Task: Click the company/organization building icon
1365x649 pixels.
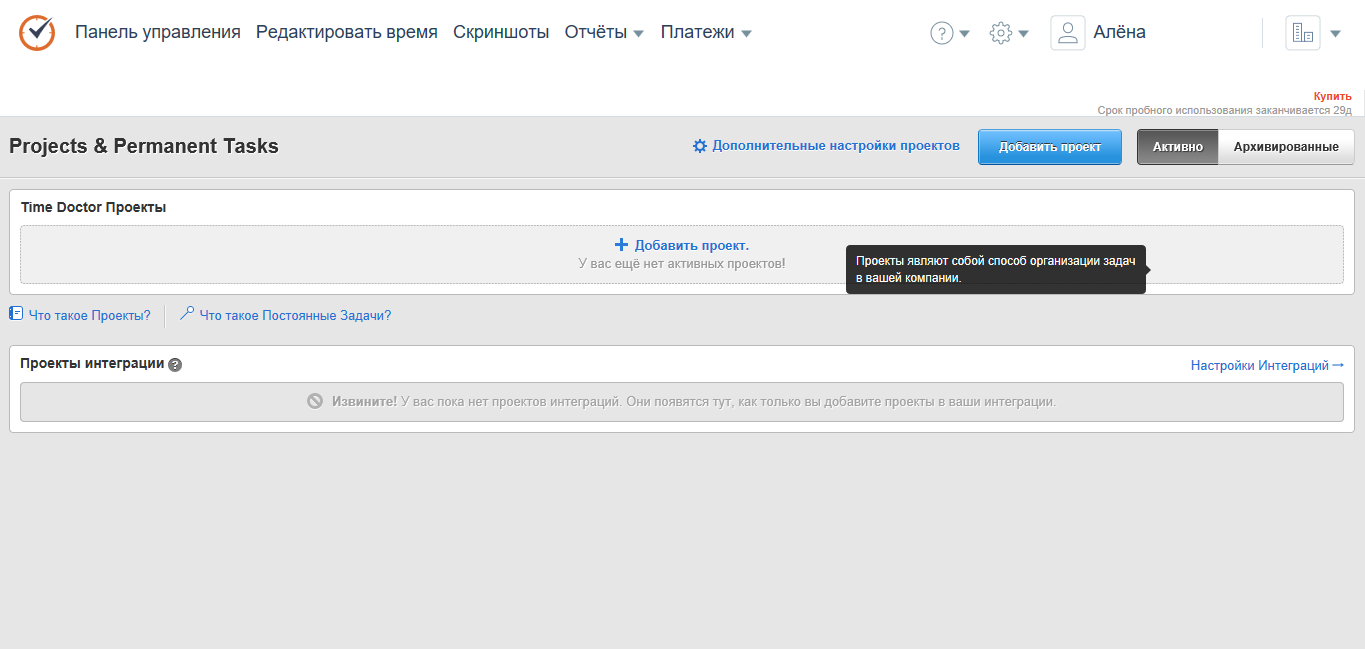Action: [1302, 32]
